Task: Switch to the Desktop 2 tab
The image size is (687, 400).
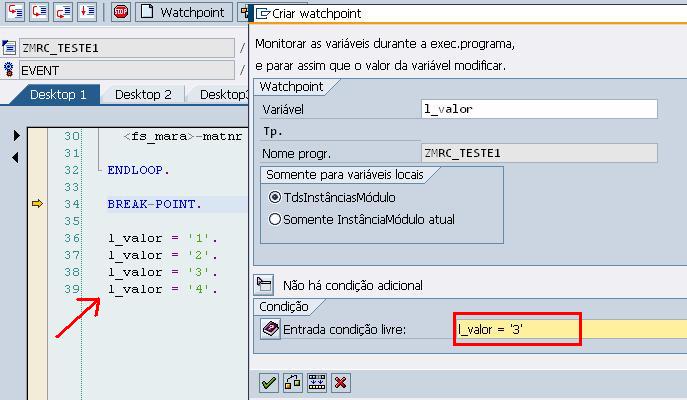Action: (x=143, y=94)
